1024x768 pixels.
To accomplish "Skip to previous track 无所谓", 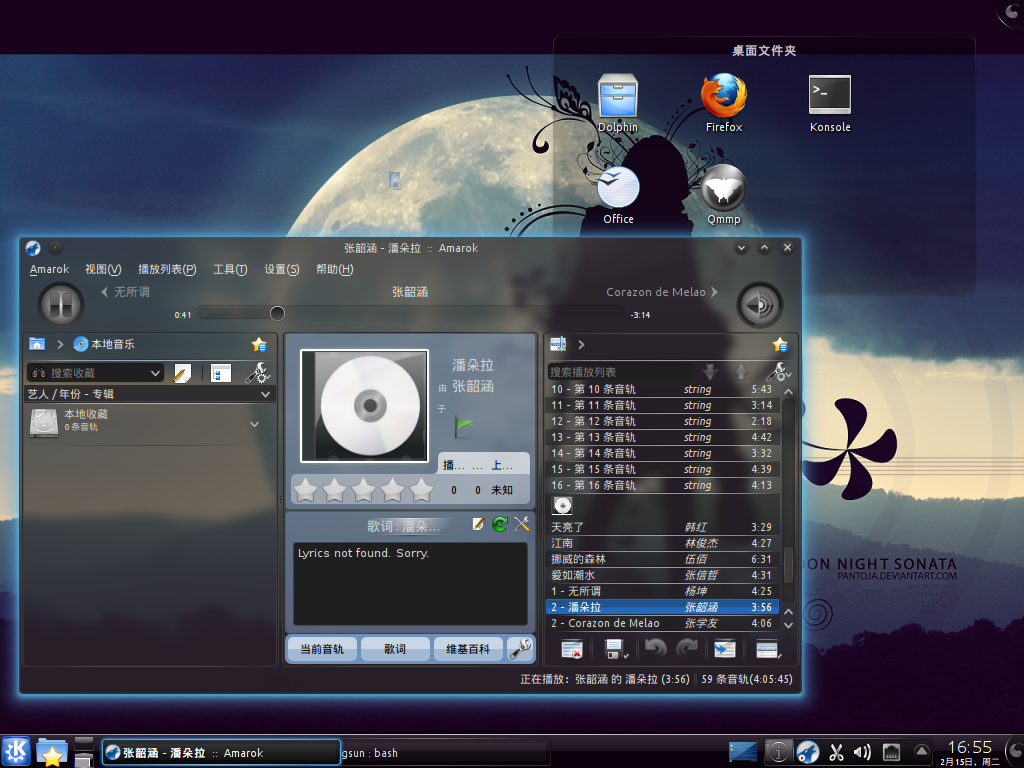I will point(125,292).
